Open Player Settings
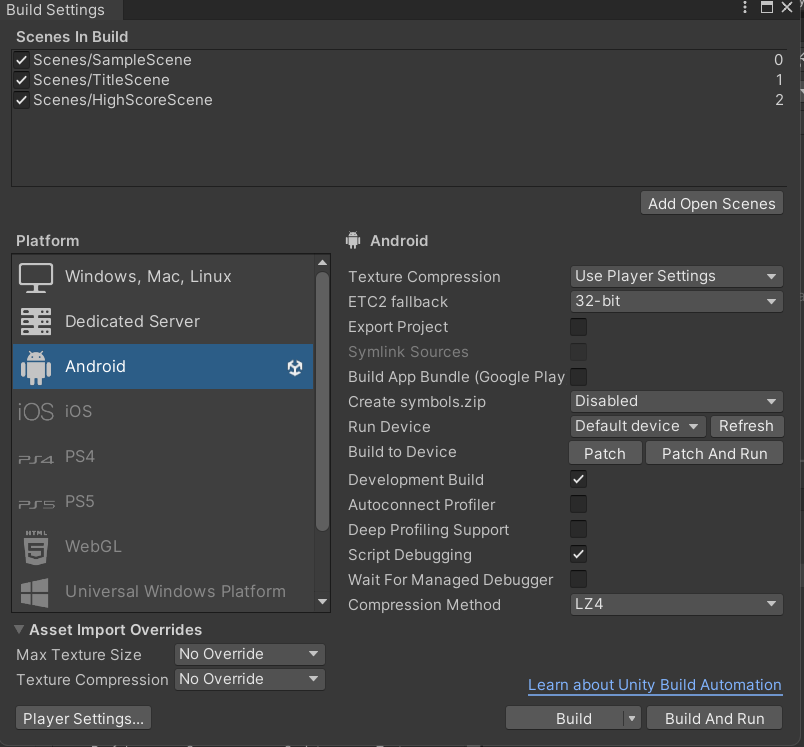Screen dimensions: 804x747 [84, 719]
